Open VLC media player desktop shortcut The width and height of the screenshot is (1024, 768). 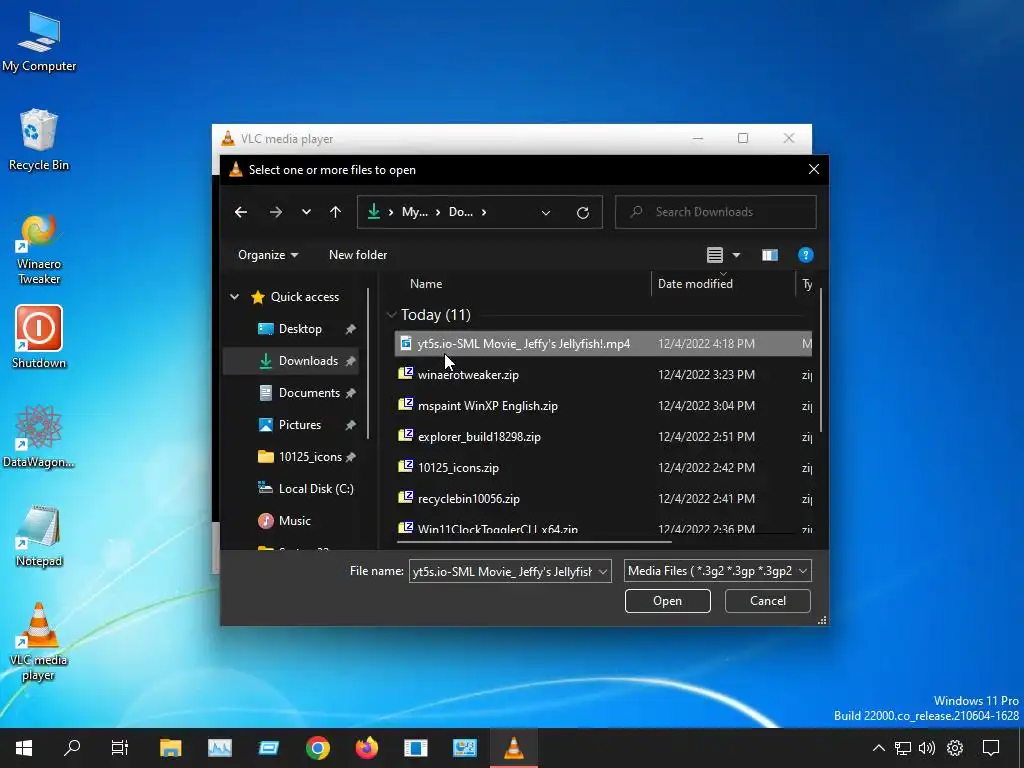[x=39, y=641]
